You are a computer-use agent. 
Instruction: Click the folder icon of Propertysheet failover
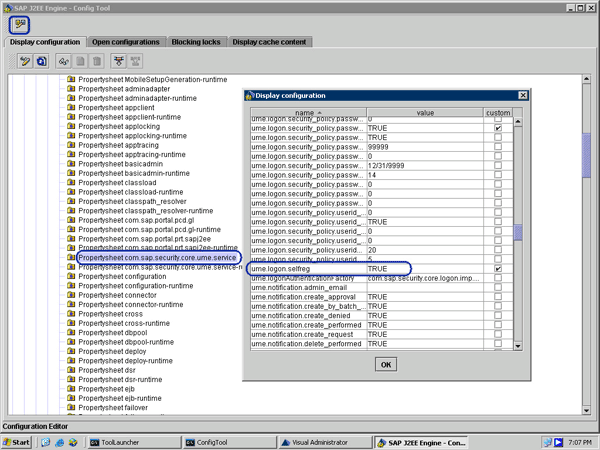pyautogui.click(x=71, y=408)
